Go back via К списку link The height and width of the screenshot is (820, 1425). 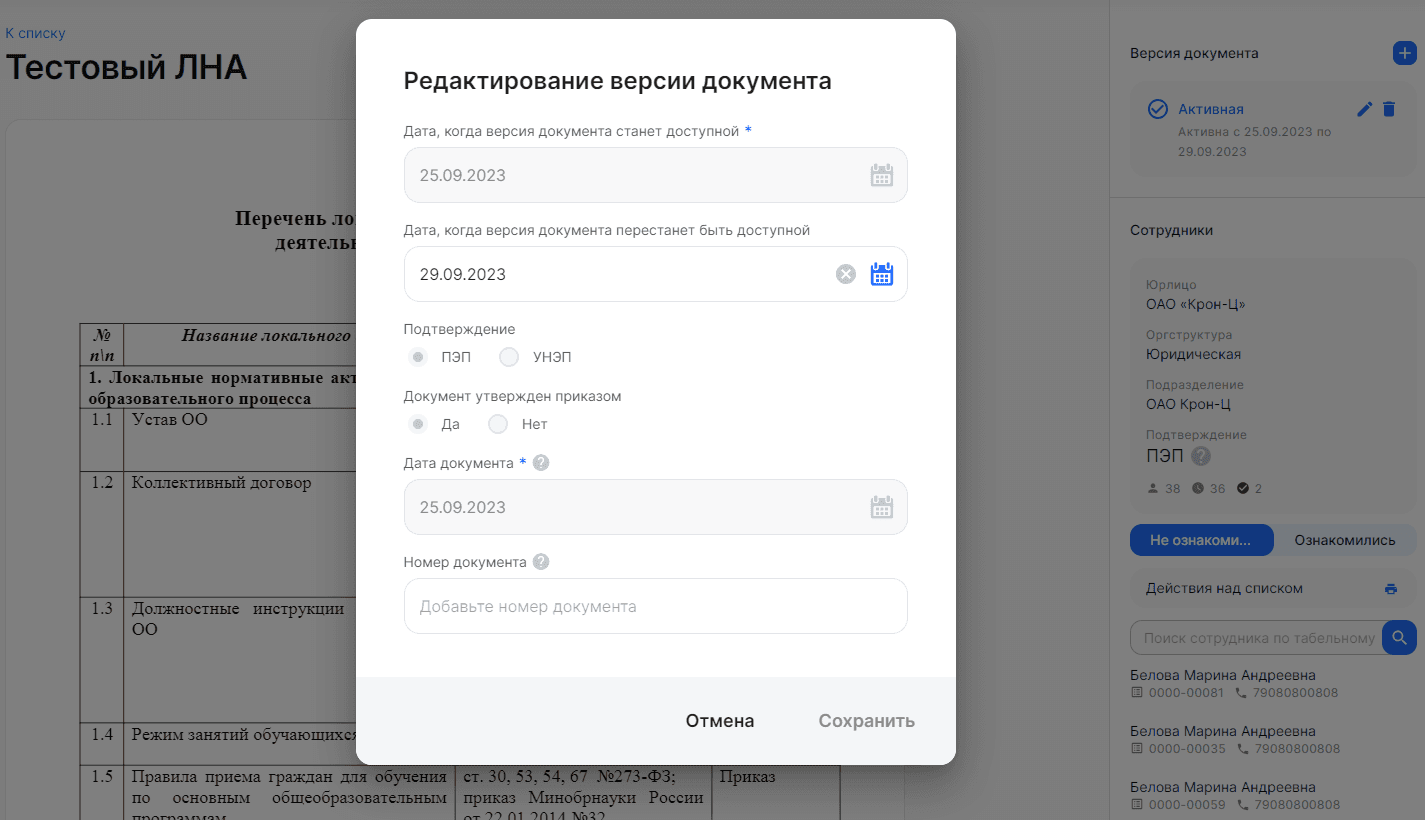[35, 33]
